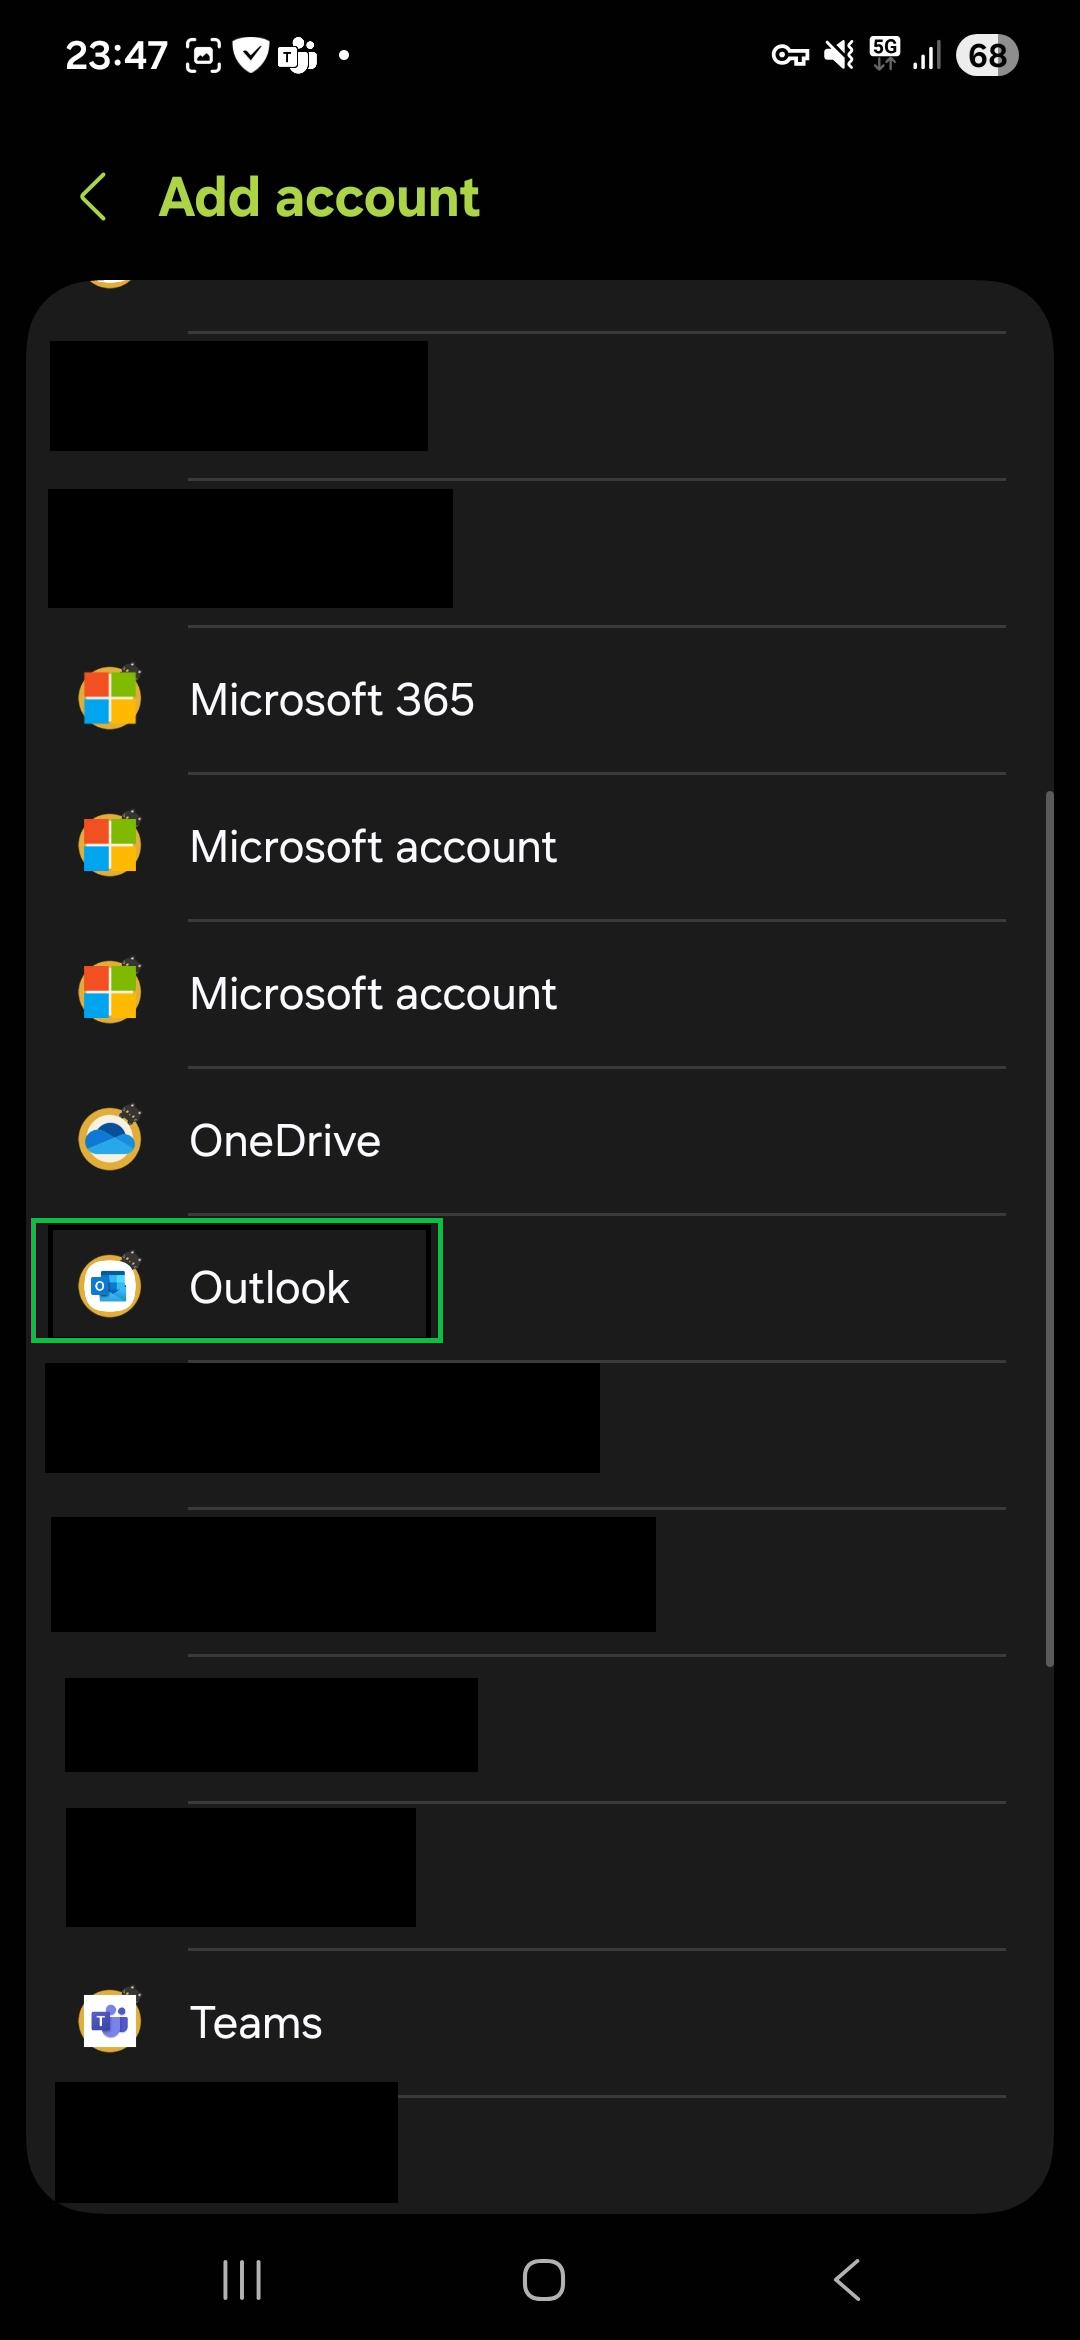Tap the icon of the Microsoft account row directly above OneDrive
1080x2340 pixels.
click(x=110, y=992)
